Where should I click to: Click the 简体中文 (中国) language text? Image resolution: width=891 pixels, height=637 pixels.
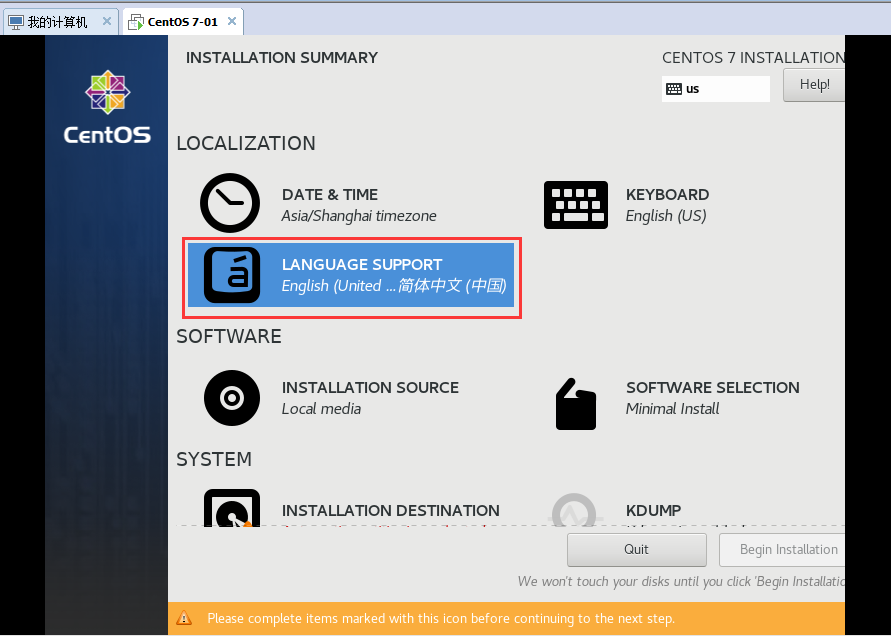[452, 285]
